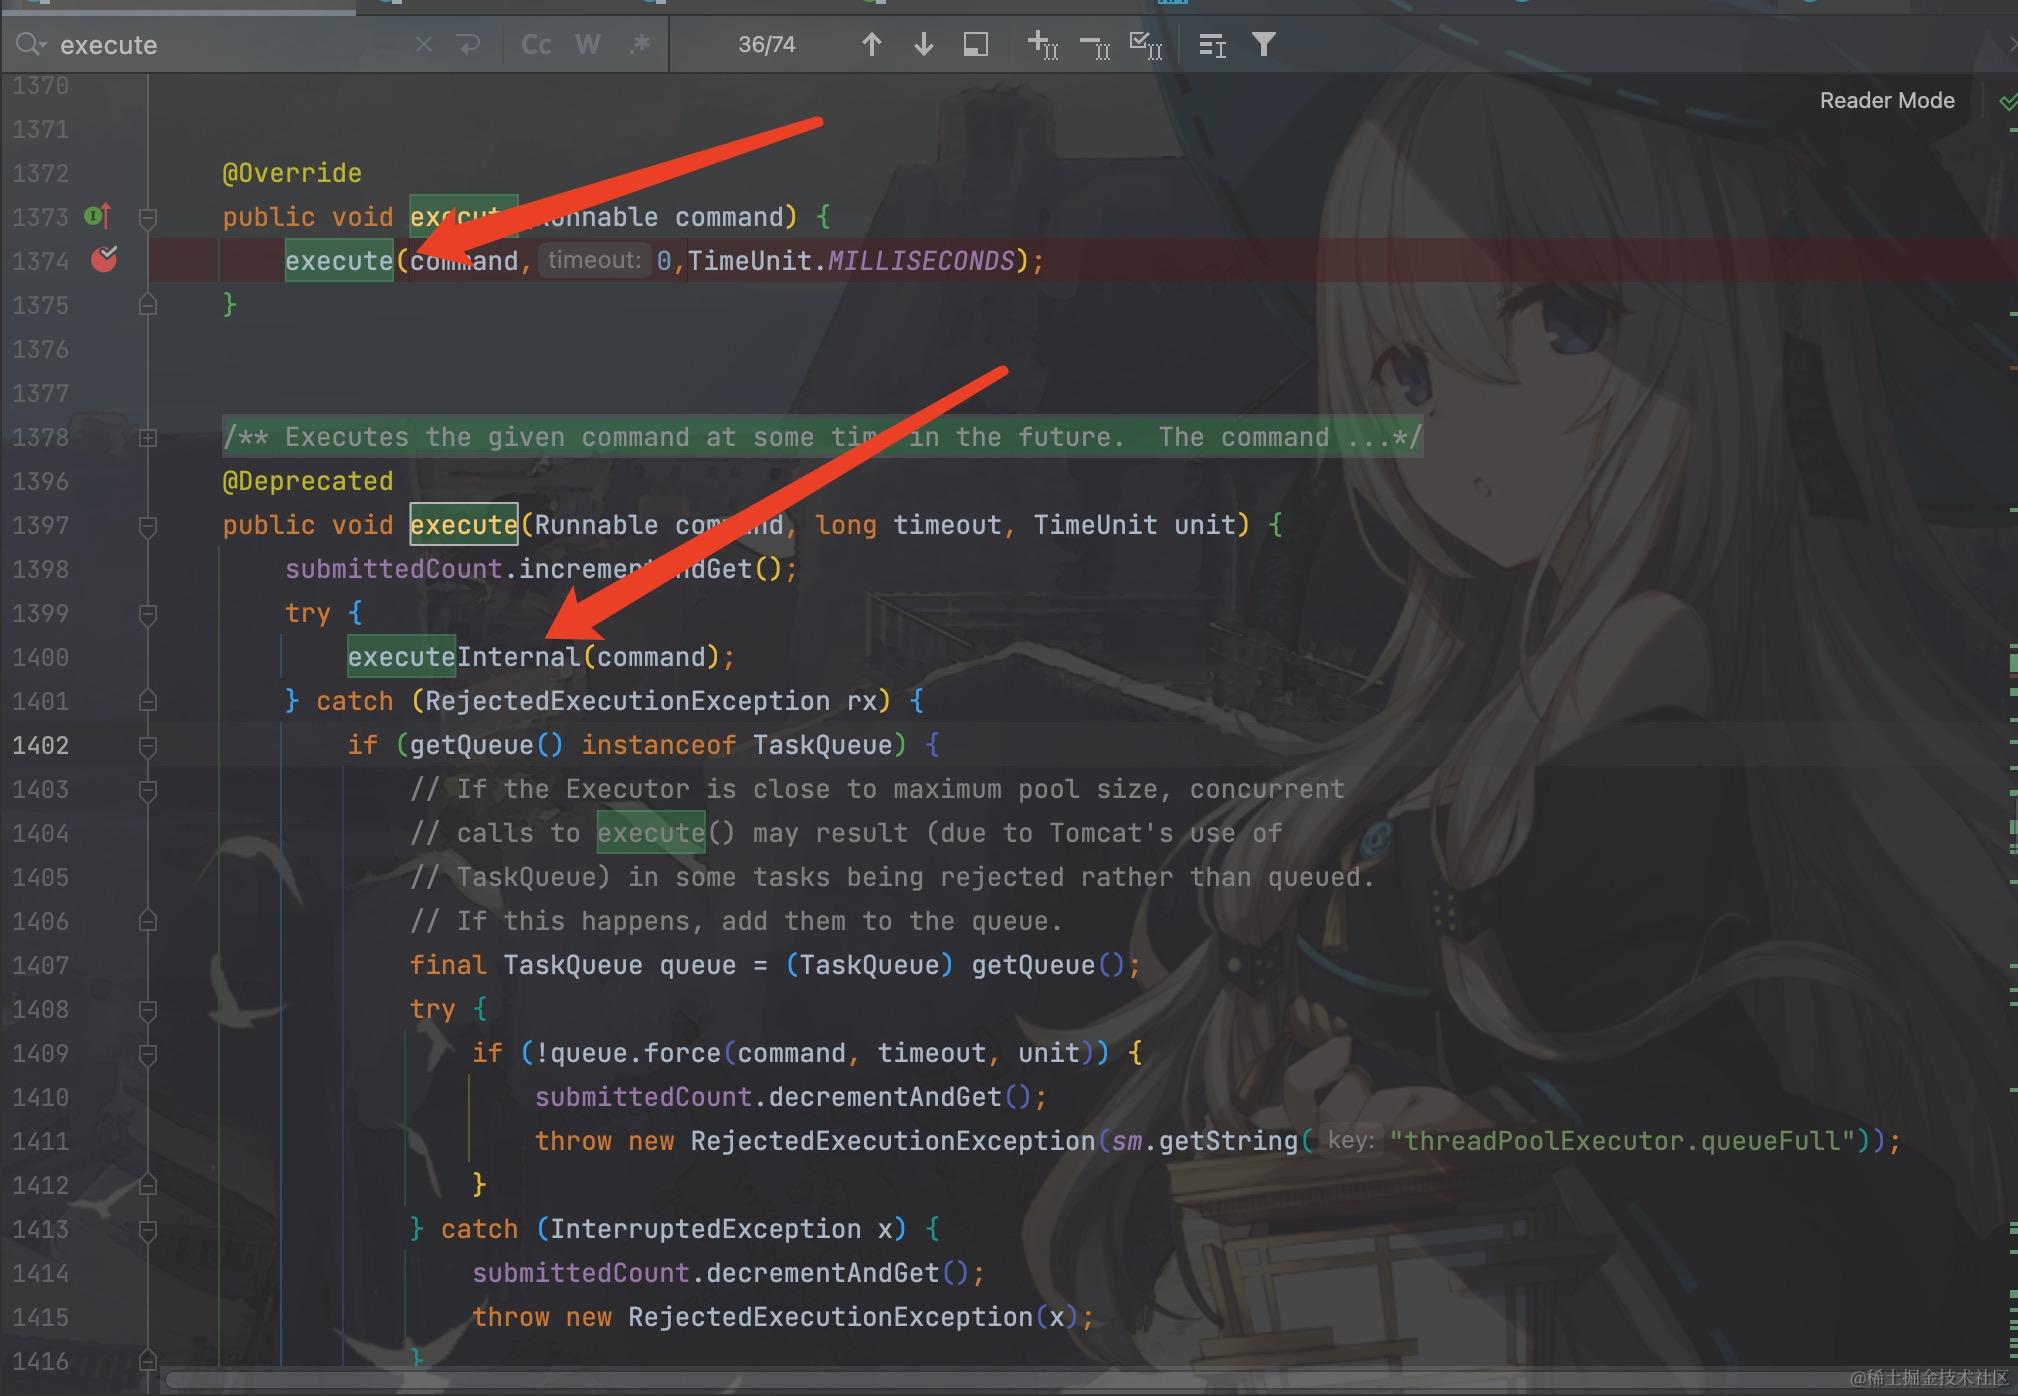Click the implements-method gutter icon on line 1373
2018x1396 pixels.
click(98, 215)
